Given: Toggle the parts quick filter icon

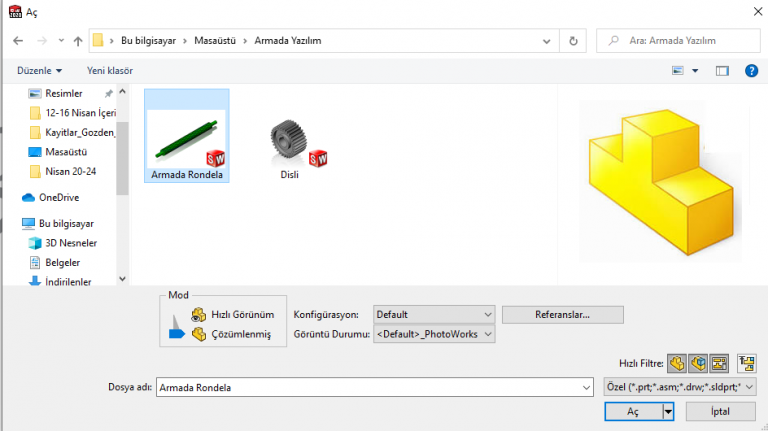Looking at the screenshot, I should 677,363.
